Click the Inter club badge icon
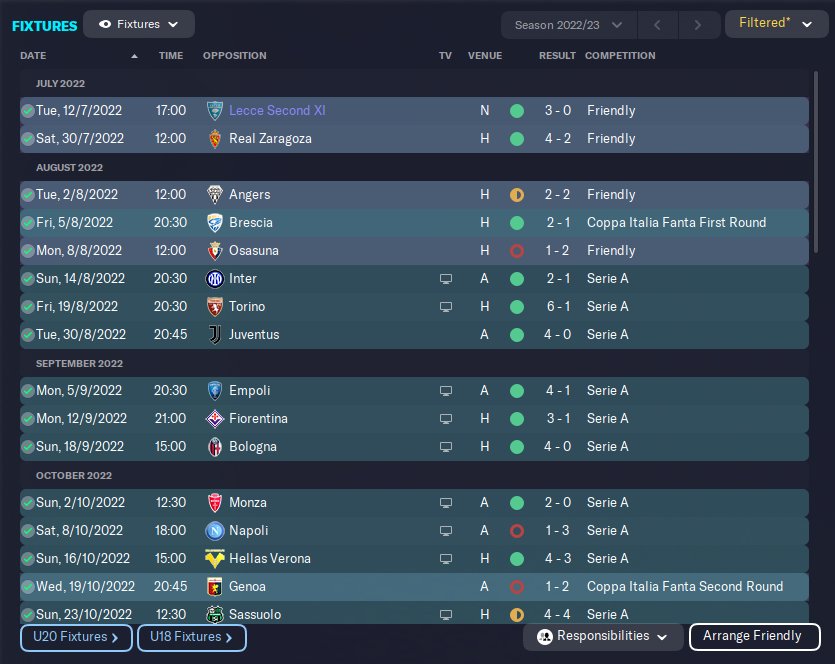 point(214,278)
